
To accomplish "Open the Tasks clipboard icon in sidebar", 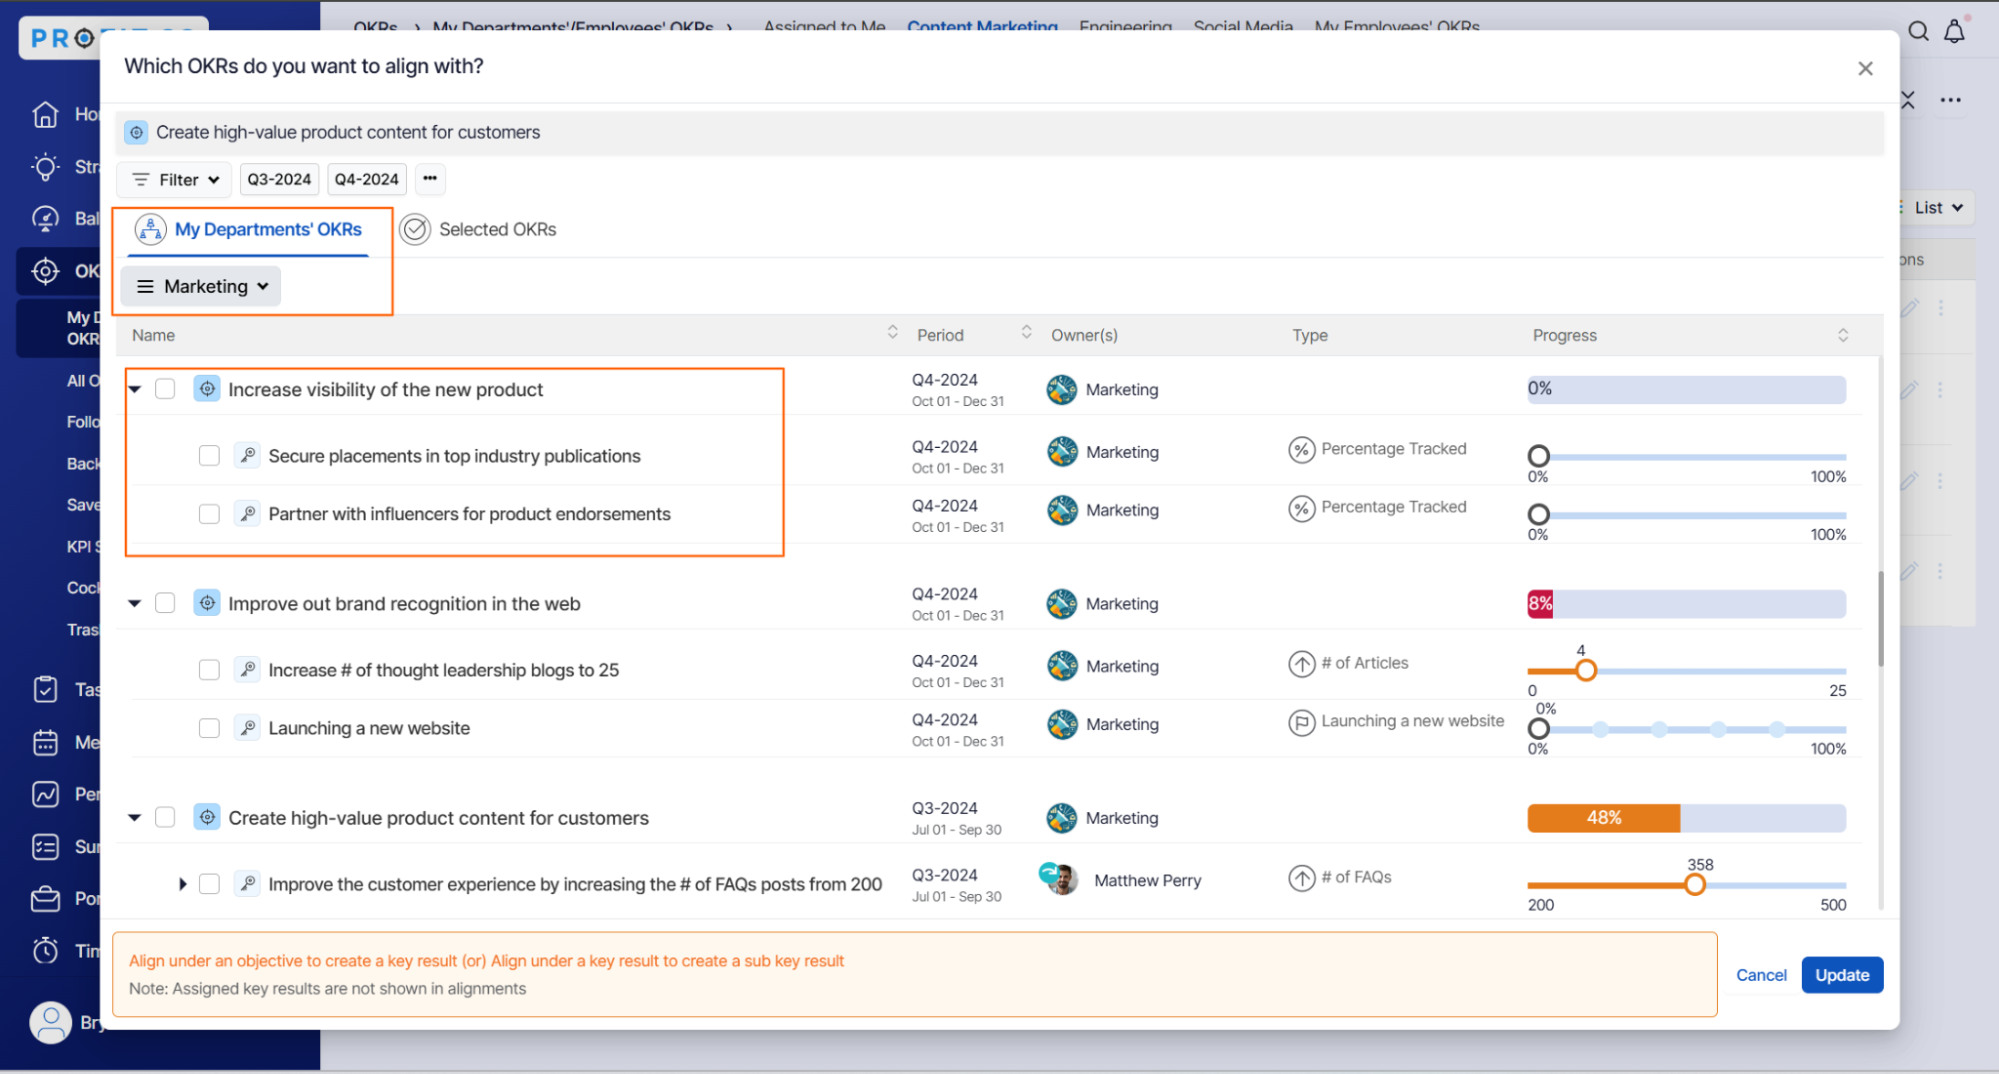I will 45,689.
